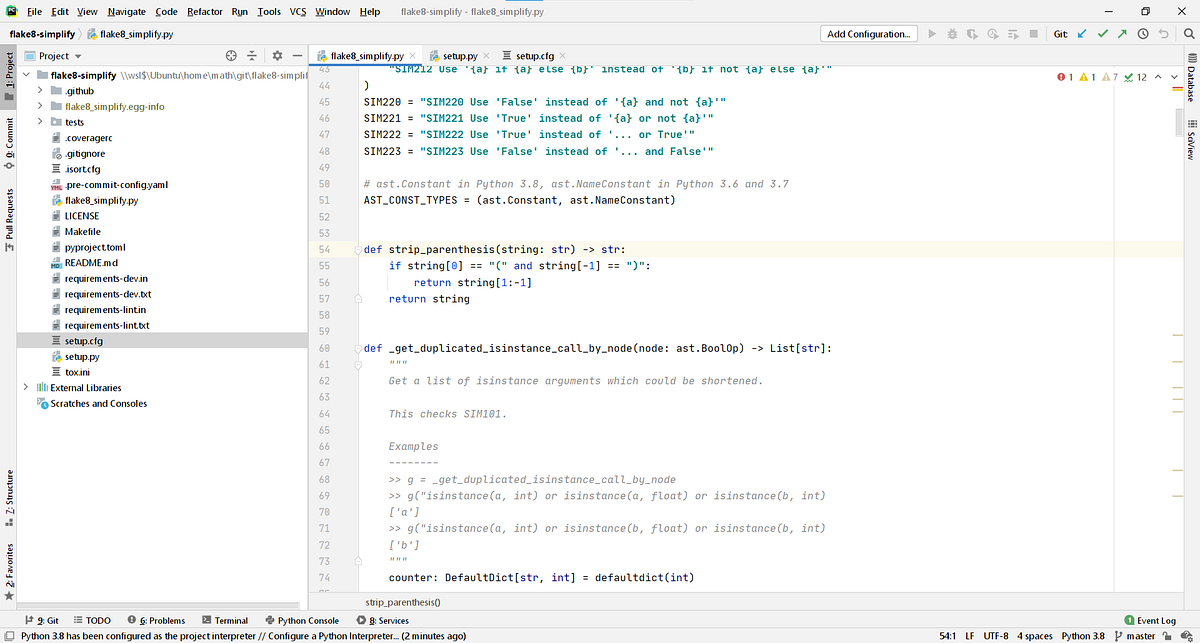The height and width of the screenshot is (643, 1200).
Task: Click the LF line separator indicator
Action: pos(970,636)
